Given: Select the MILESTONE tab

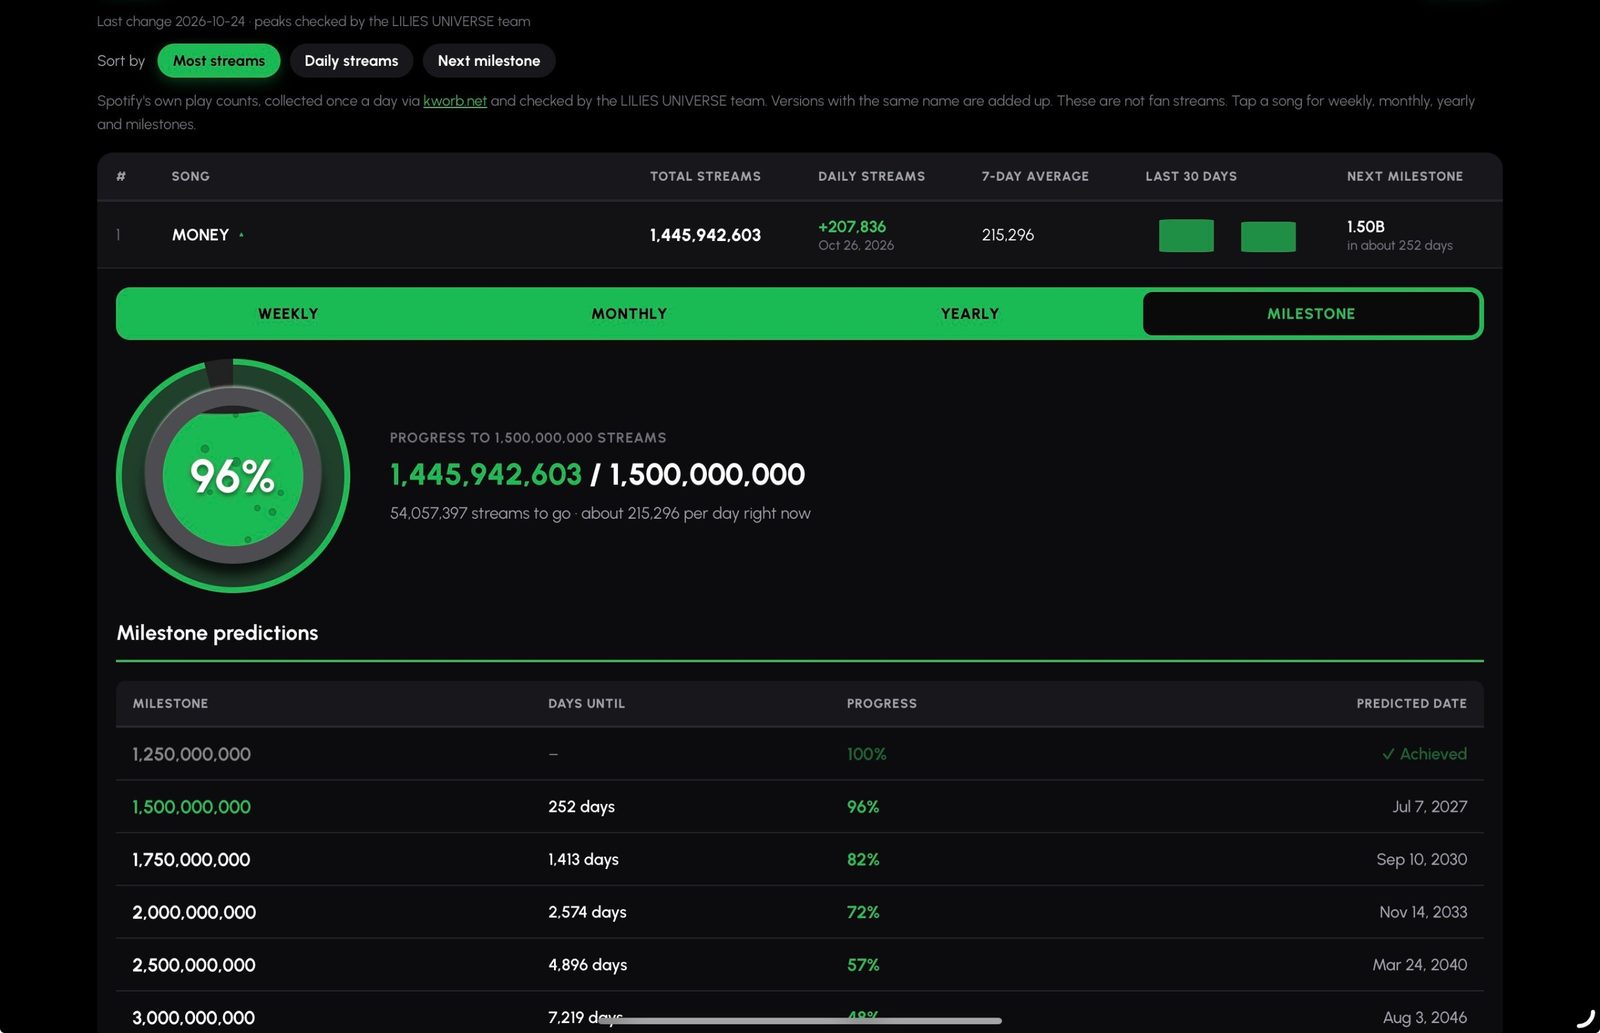Looking at the screenshot, I should (1311, 314).
